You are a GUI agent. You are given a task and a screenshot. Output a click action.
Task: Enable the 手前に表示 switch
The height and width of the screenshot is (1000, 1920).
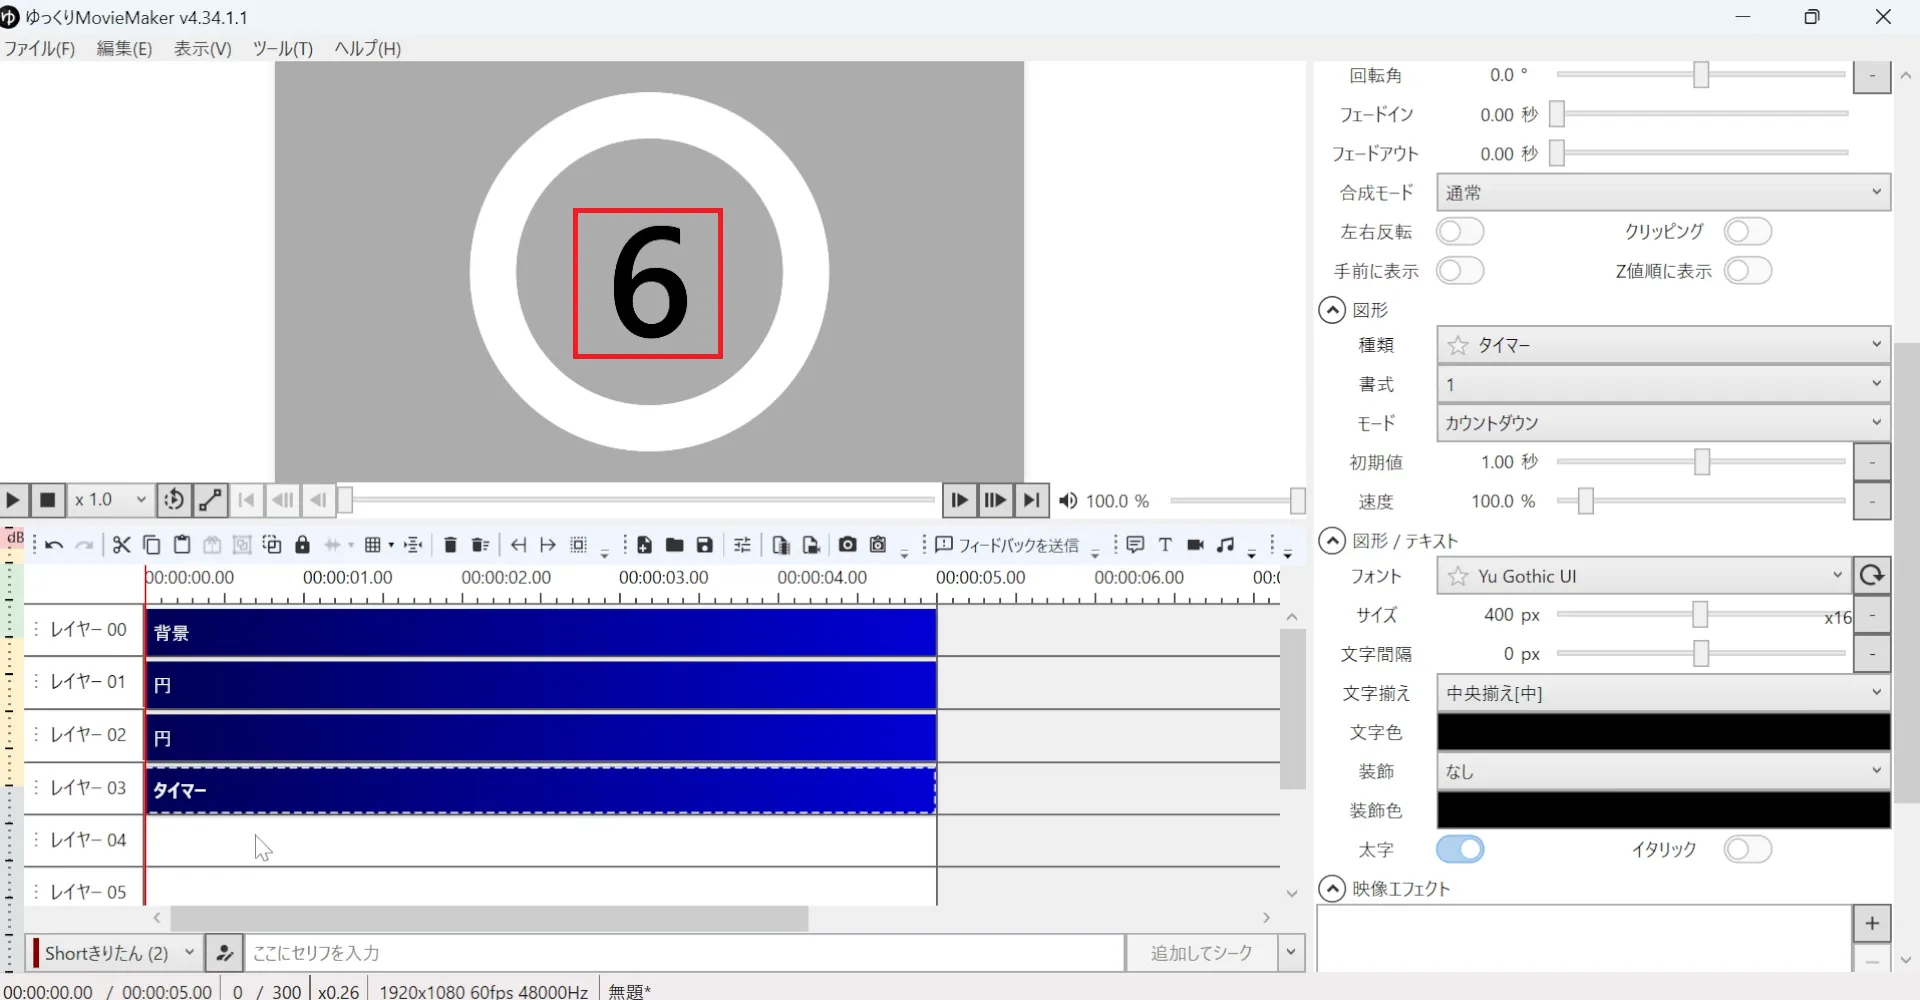(x=1460, y=271)
